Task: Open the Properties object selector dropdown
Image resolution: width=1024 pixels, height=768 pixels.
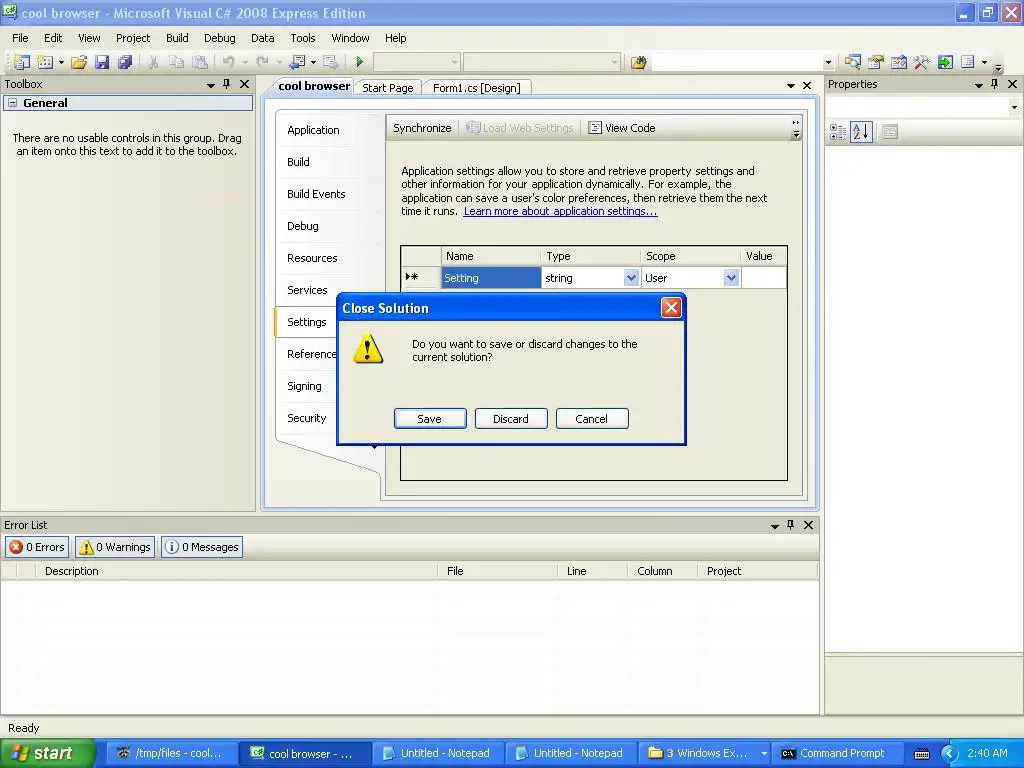Action: pyautogui.click(x=1014, y=107)
